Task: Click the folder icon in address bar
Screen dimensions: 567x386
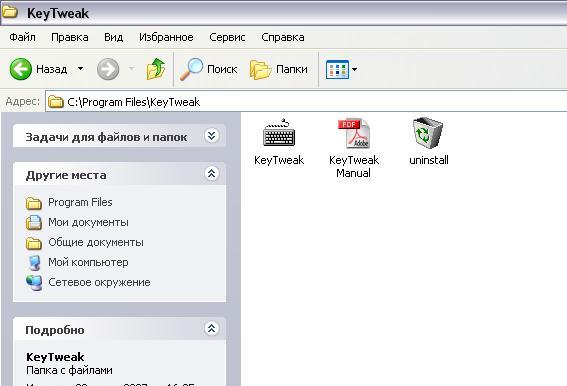Action: (x=56, y=102)
